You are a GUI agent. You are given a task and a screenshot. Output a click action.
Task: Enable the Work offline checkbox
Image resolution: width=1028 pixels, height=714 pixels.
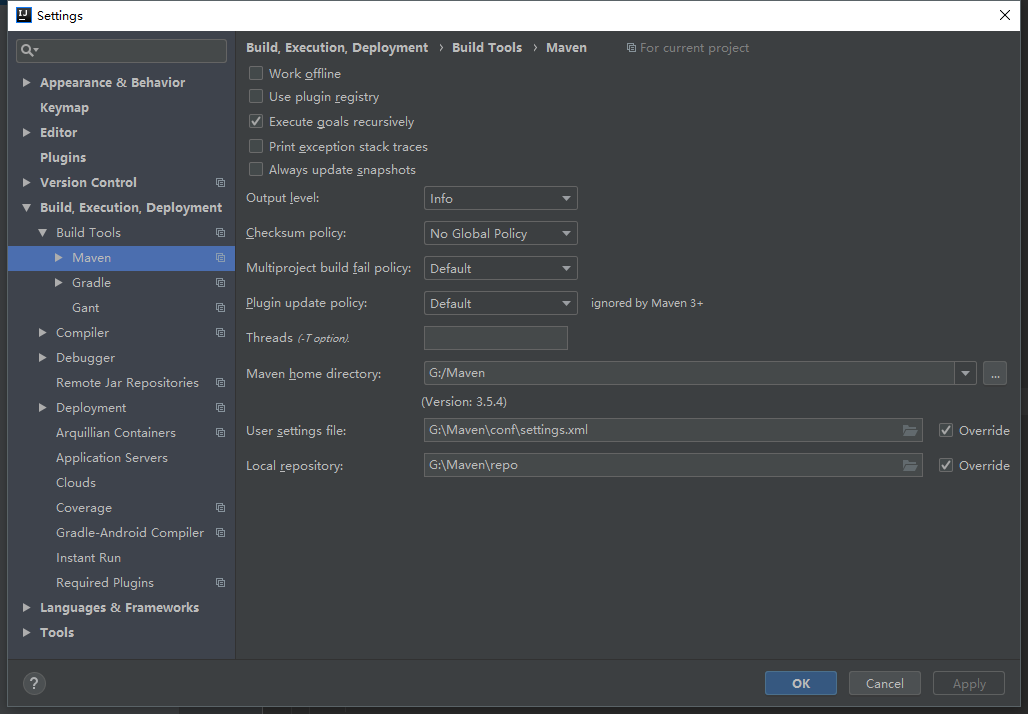[256, 73]
